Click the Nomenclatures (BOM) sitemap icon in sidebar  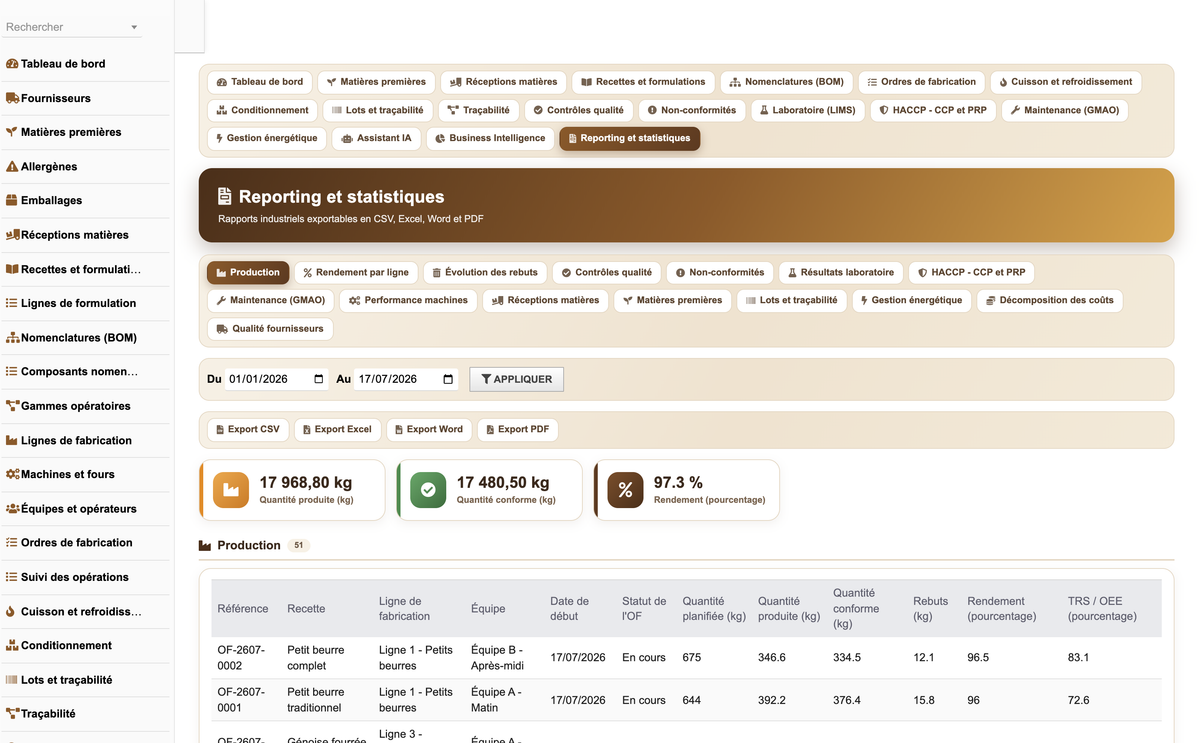click(12, 337)
